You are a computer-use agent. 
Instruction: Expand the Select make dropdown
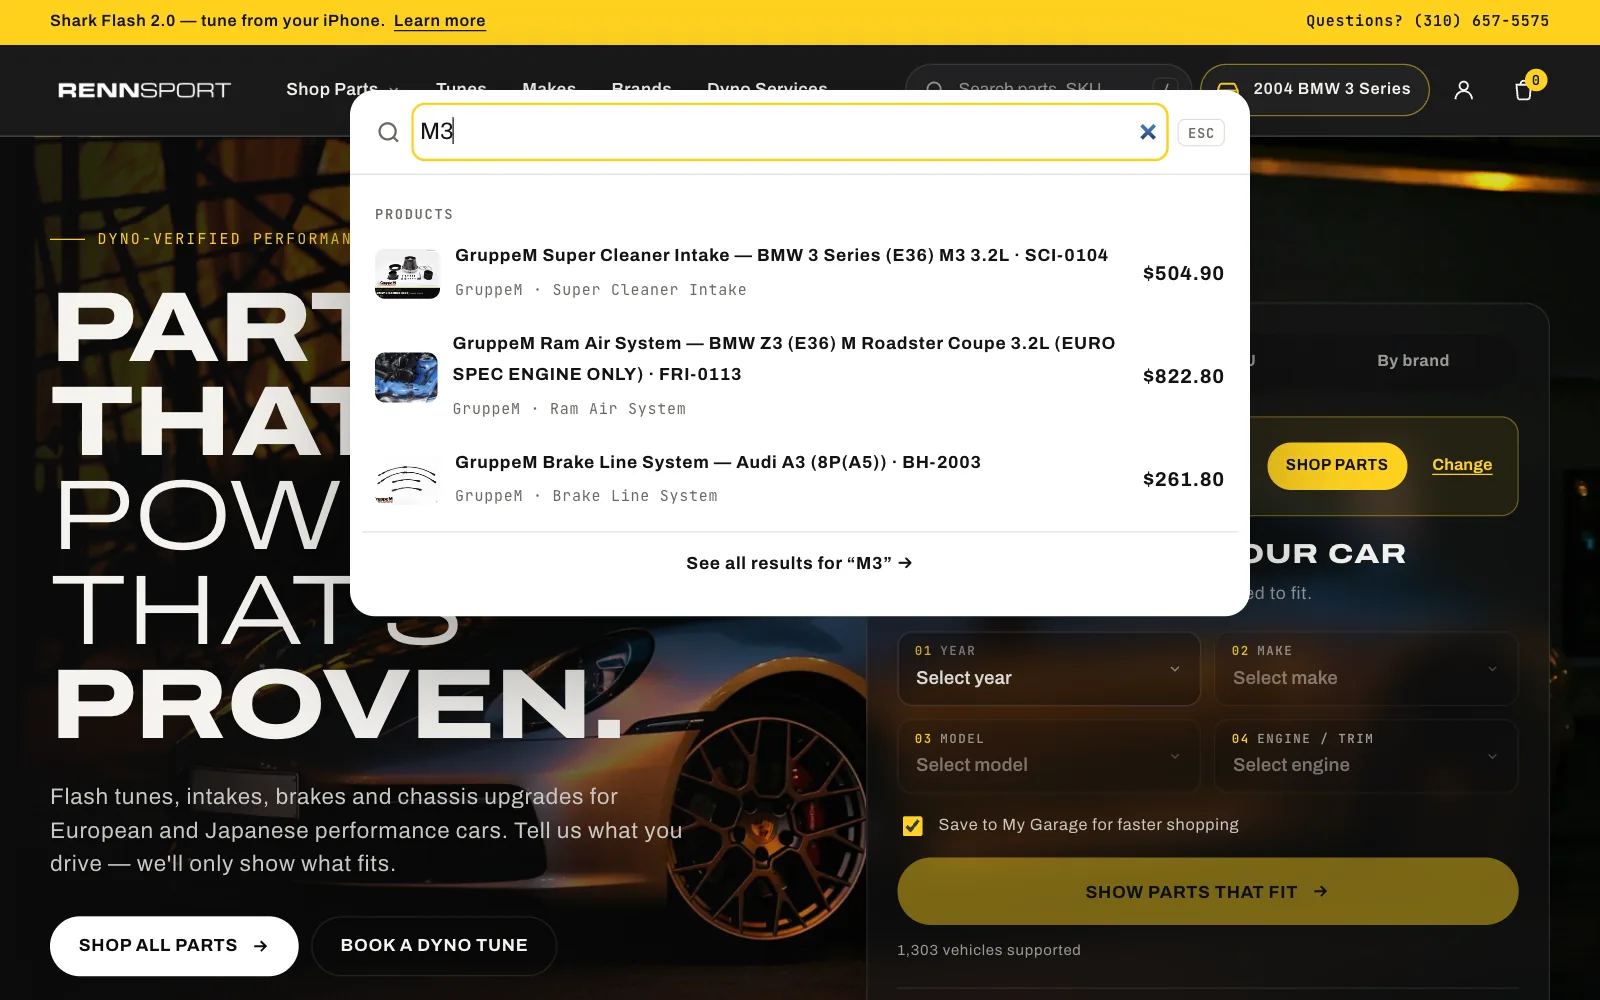pyautogui.click(x=1365, y=668)
